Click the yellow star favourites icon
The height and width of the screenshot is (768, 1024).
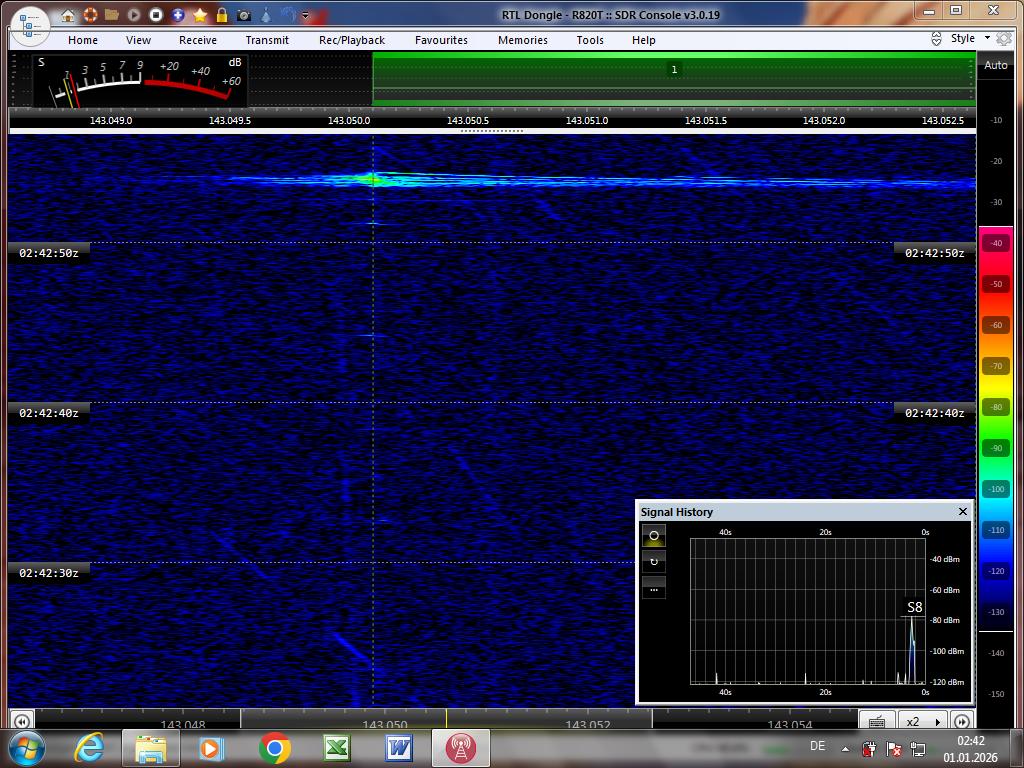200,14
